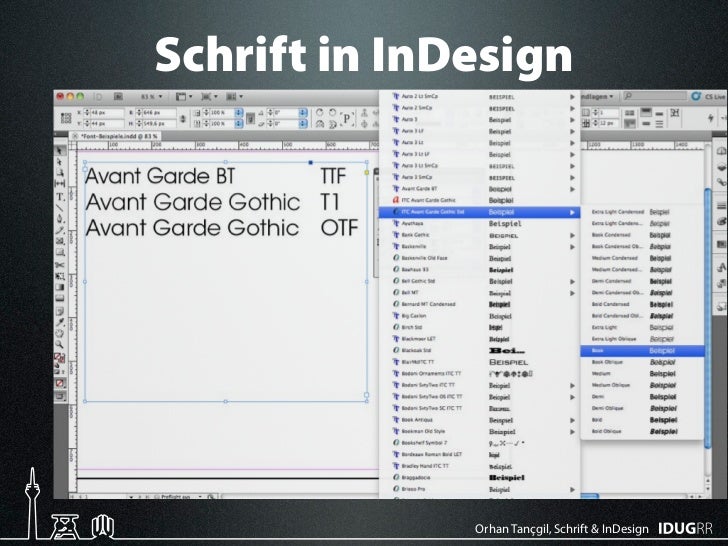Click the W width input field

tap(159, 112)
